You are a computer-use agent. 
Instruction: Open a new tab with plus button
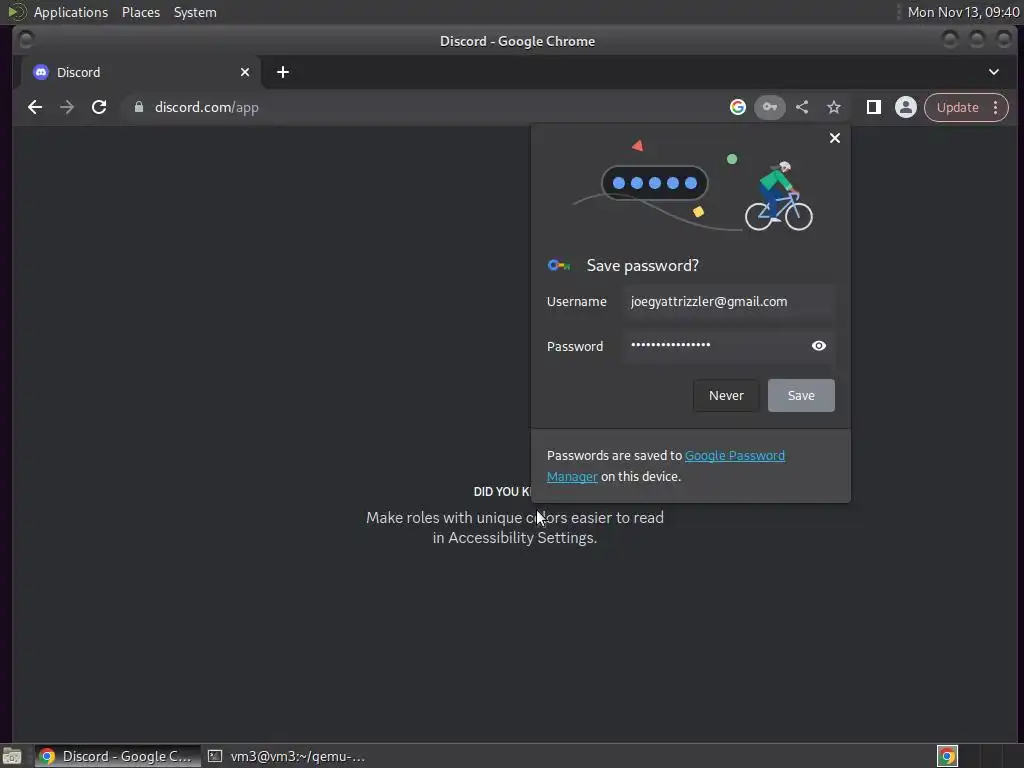[283, 72]
